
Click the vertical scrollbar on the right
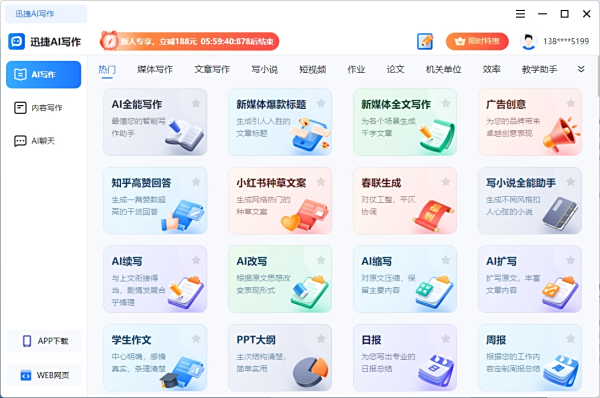pyautogui.click(x=598, y=76)
